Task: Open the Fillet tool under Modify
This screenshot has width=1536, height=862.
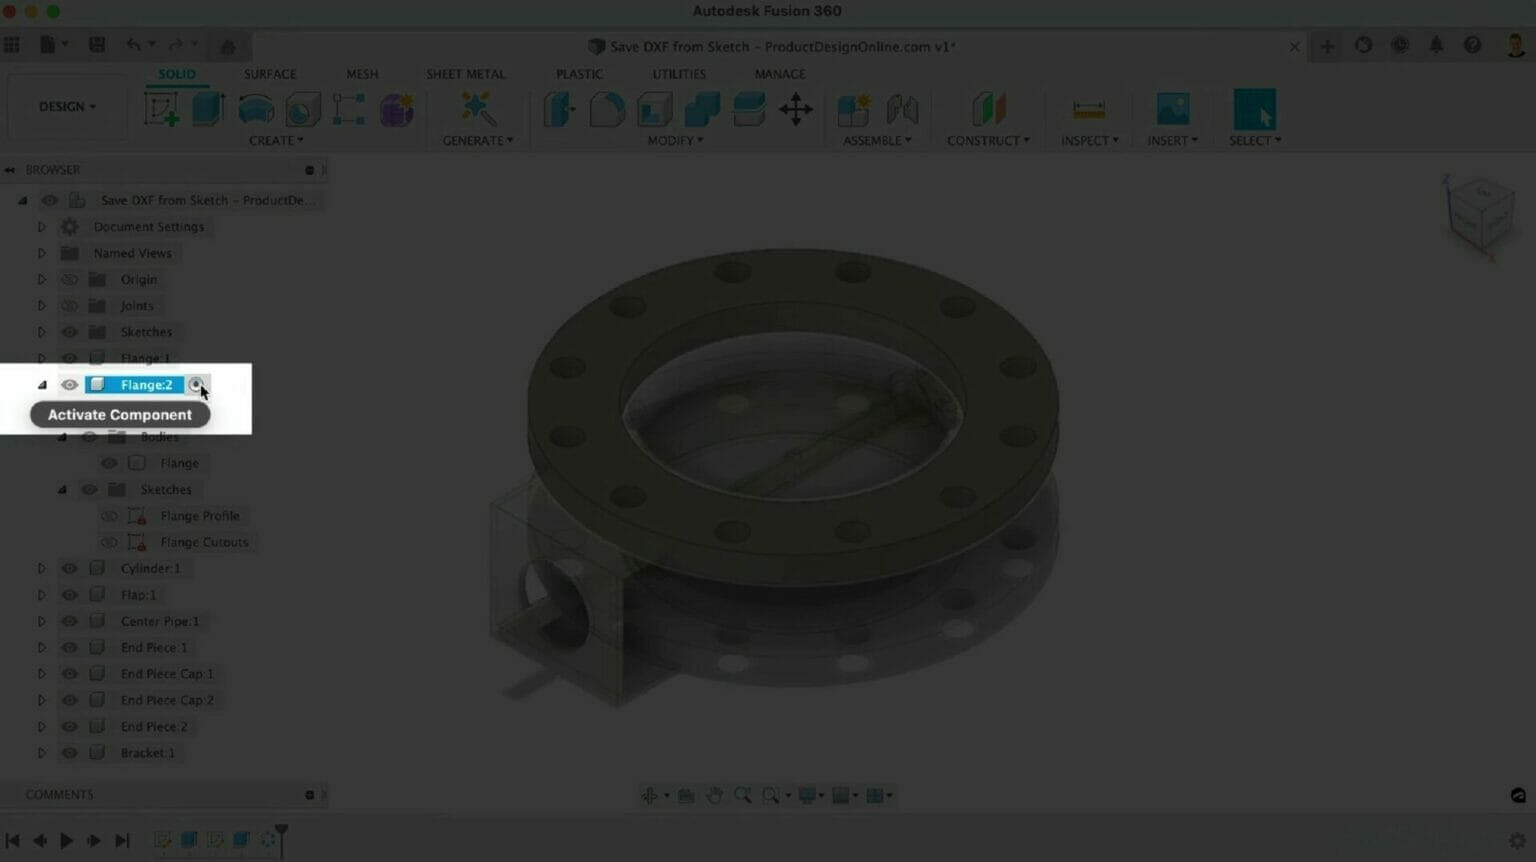Action: pos(608,109)
